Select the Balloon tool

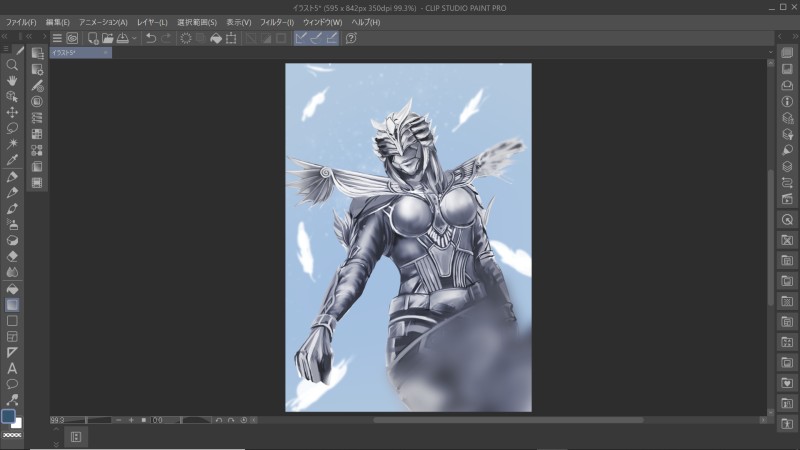click(x=12, y=384)
